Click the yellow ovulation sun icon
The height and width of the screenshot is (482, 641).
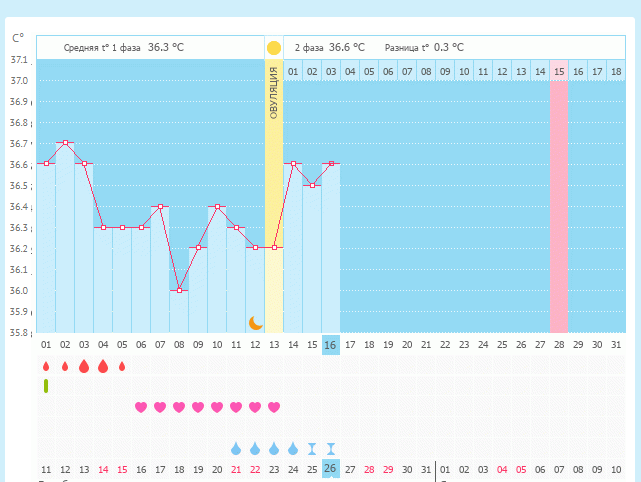tap(274, 47)
